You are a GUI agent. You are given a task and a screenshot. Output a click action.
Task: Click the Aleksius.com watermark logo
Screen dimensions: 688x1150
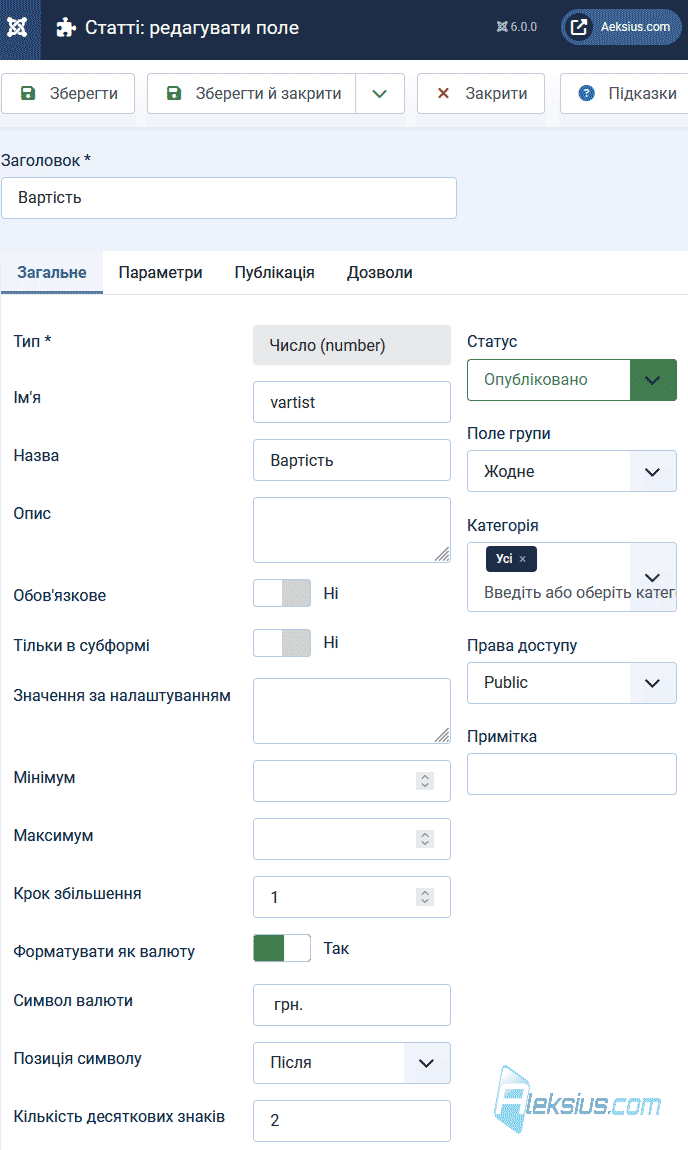point(578,1099)
